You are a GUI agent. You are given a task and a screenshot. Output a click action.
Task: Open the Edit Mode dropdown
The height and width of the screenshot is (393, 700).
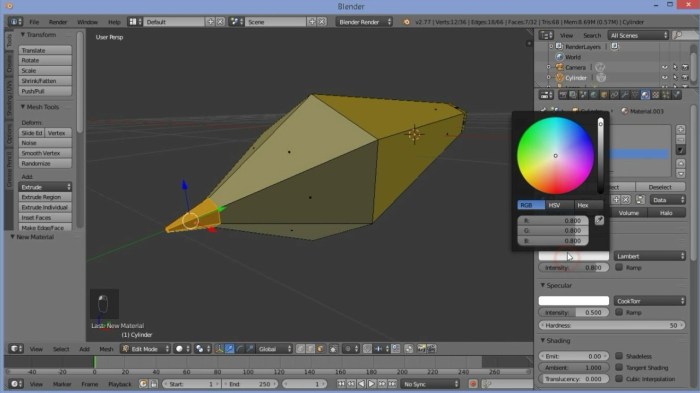(145, 349)
